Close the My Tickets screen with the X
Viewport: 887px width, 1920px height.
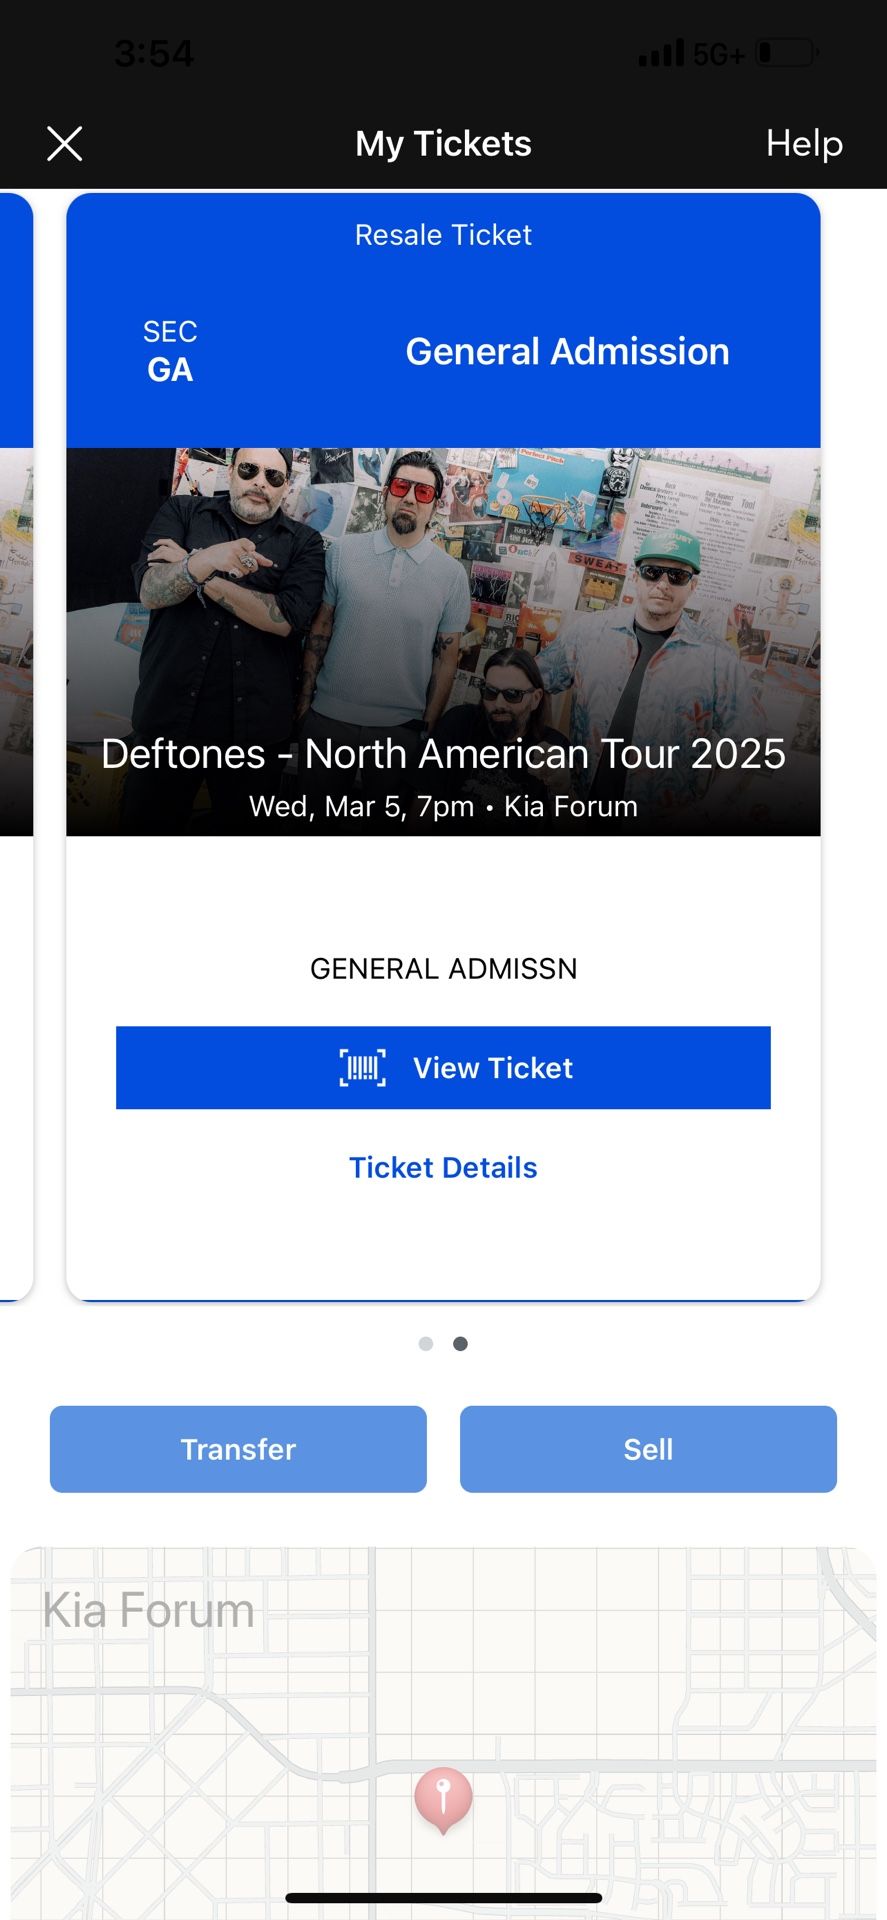pyautogui.click(x=64, y=143)
